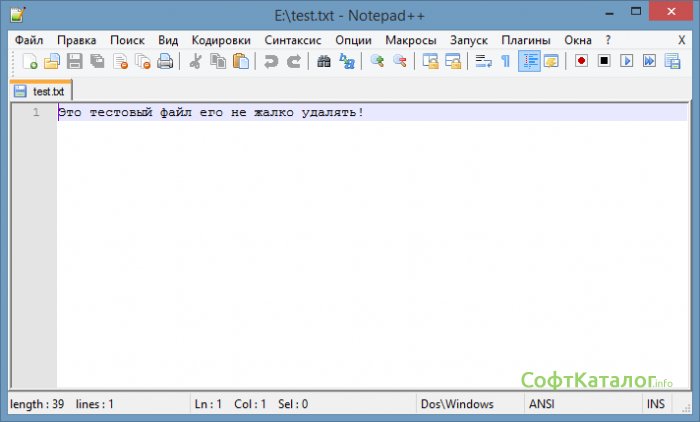The height and width of the screenshot is (422, 700).
Task: Open the Кодировки menu
Action: 222,40
